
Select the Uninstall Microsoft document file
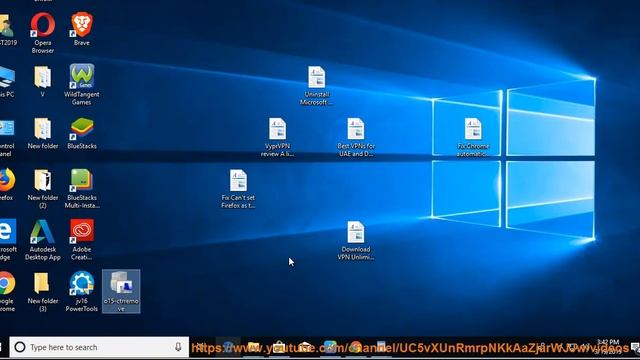pyautogui.click(x=316, y=86)
